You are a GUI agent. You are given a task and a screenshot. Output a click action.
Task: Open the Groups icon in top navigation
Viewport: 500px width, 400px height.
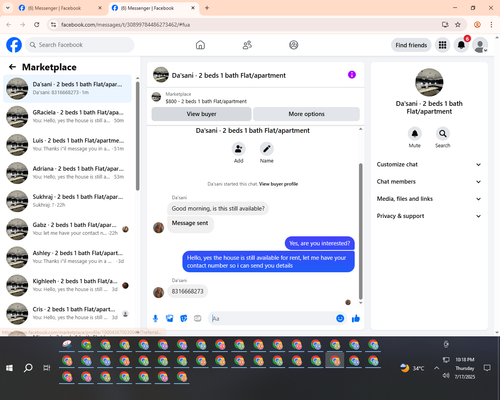coord(294,45)
